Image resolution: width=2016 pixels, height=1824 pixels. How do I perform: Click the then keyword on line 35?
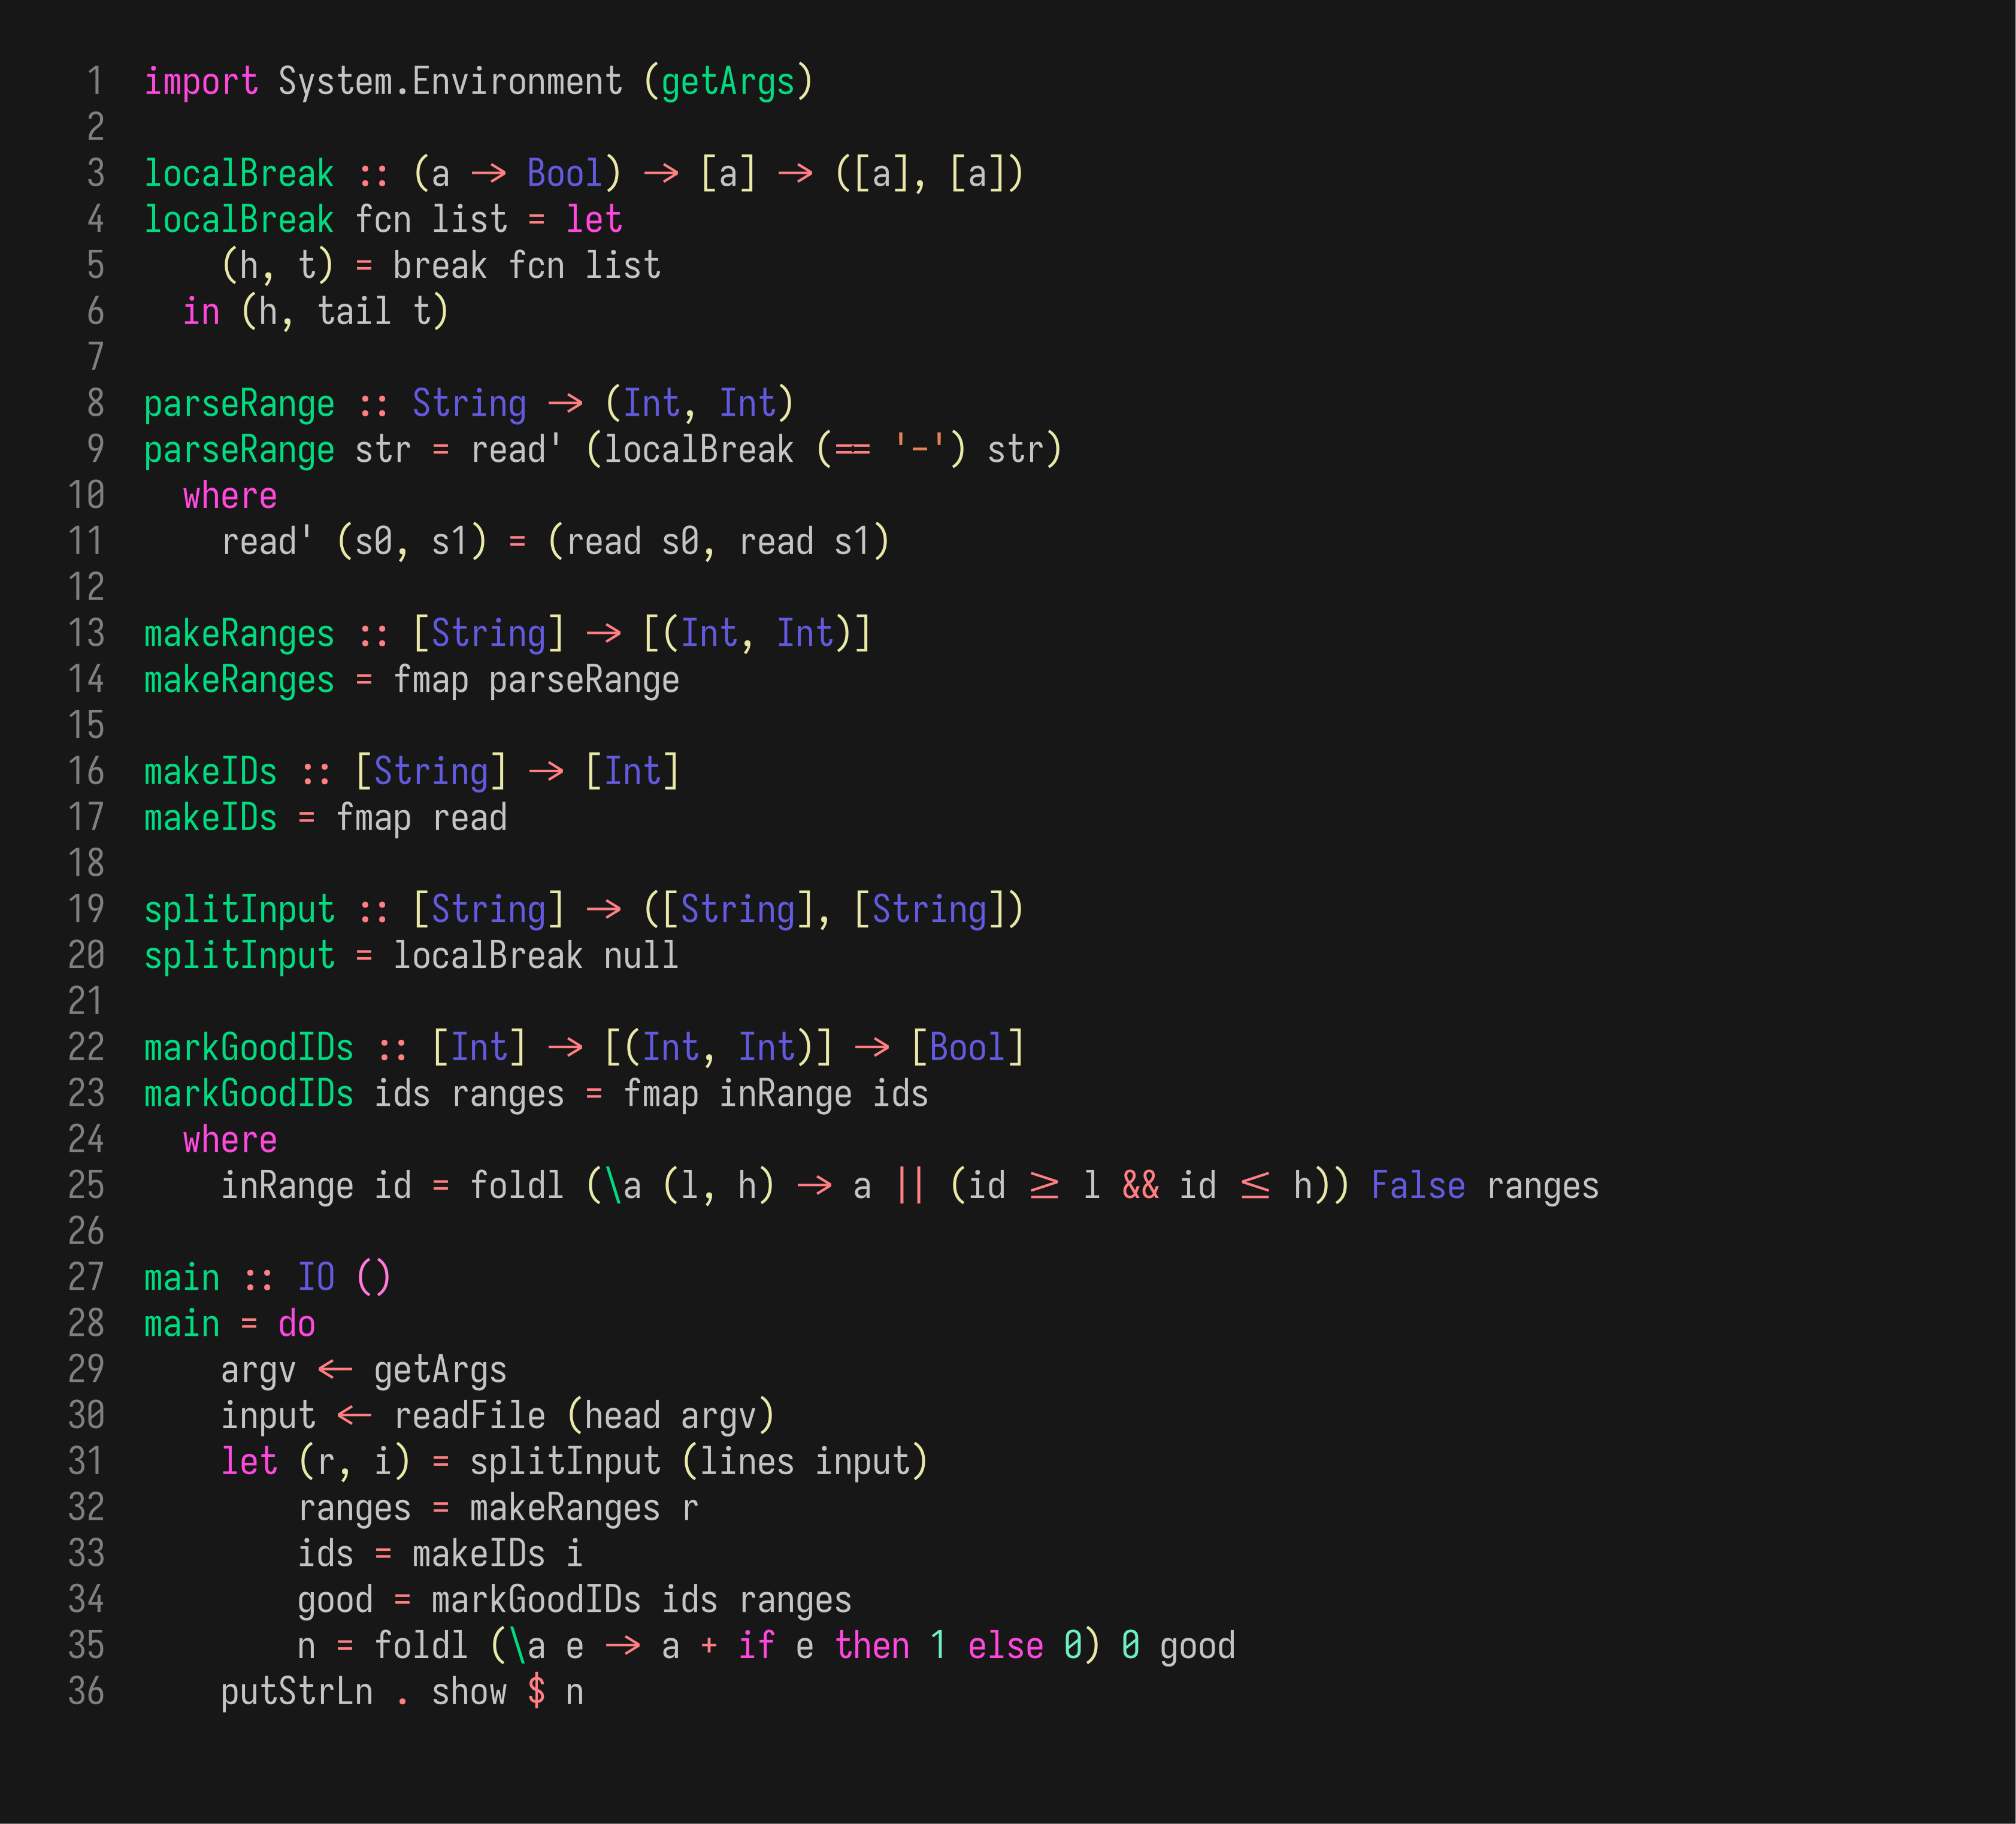[872, 1645]
